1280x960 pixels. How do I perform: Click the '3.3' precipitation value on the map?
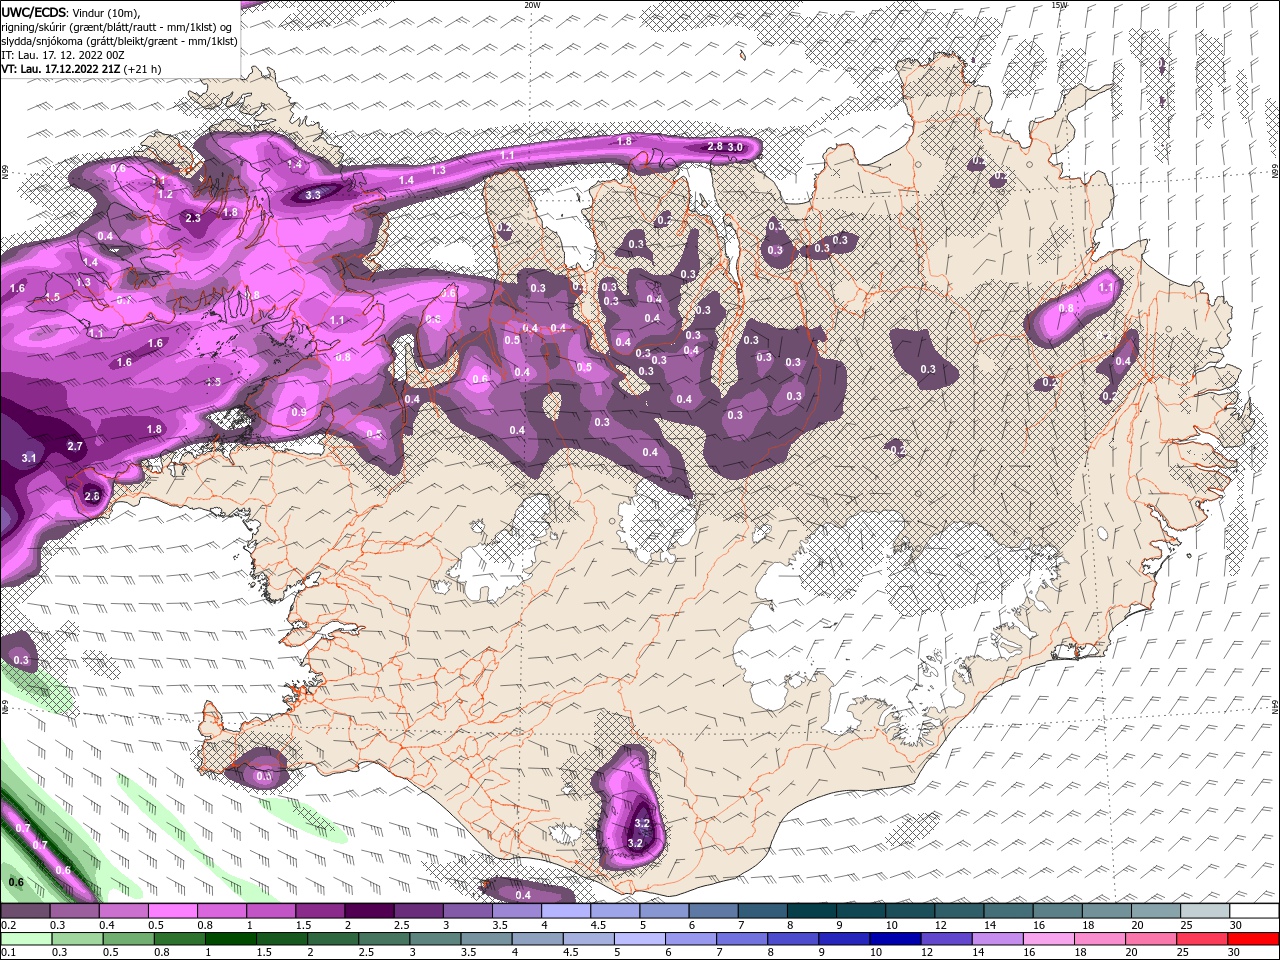pyautogui.click(x=313, y=195)
